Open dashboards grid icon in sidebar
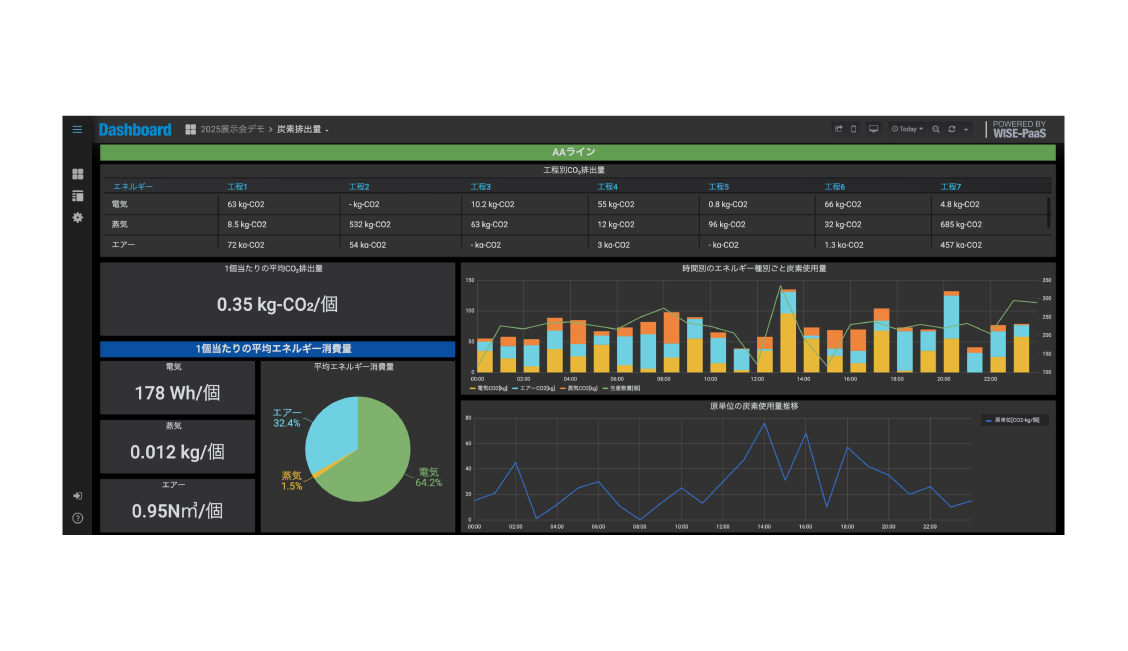This screenshot has height=651, width=1128. coord(78,174)
